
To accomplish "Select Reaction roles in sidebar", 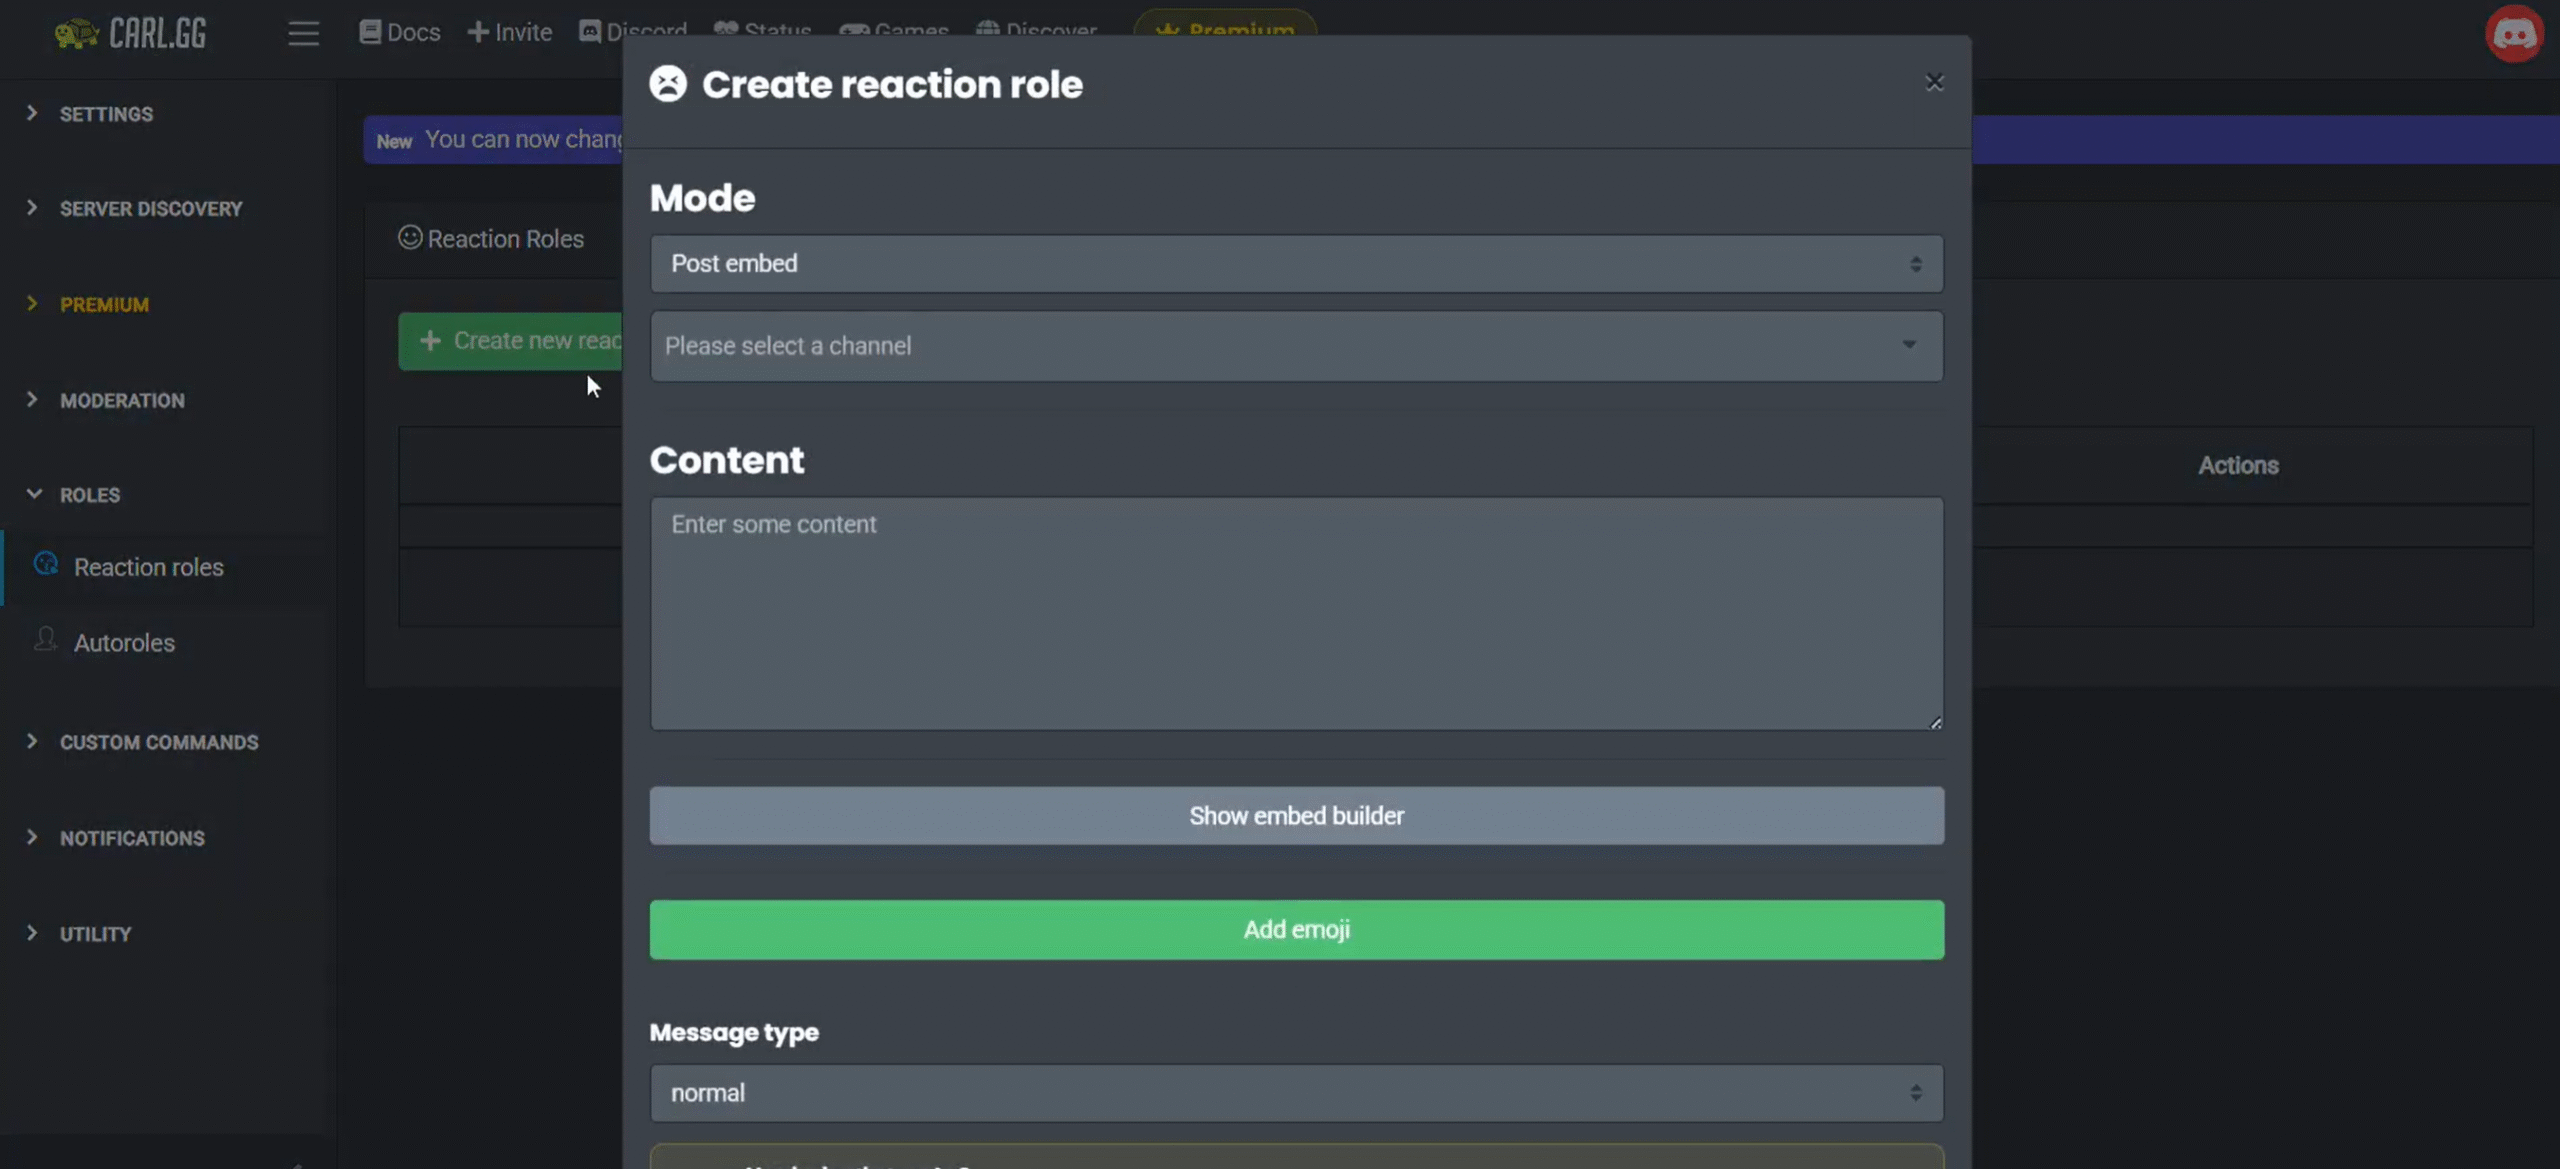I will [x=148, y=567].
